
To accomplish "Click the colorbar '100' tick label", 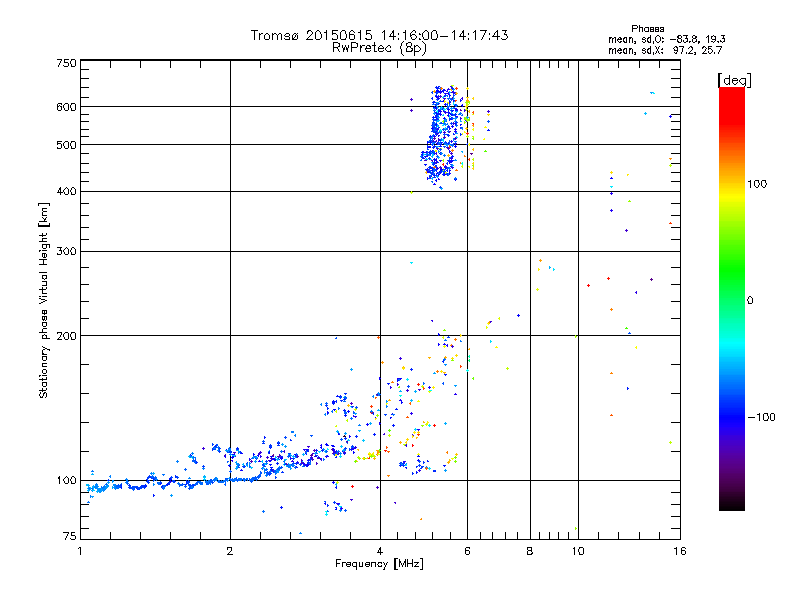I will point(757,184).
